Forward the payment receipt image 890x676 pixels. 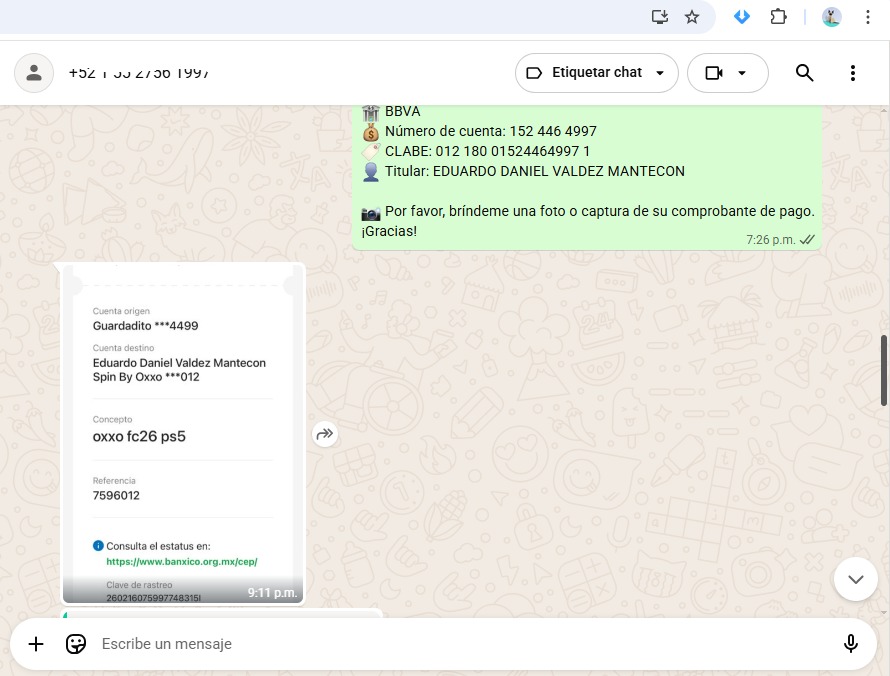[325, 434]
